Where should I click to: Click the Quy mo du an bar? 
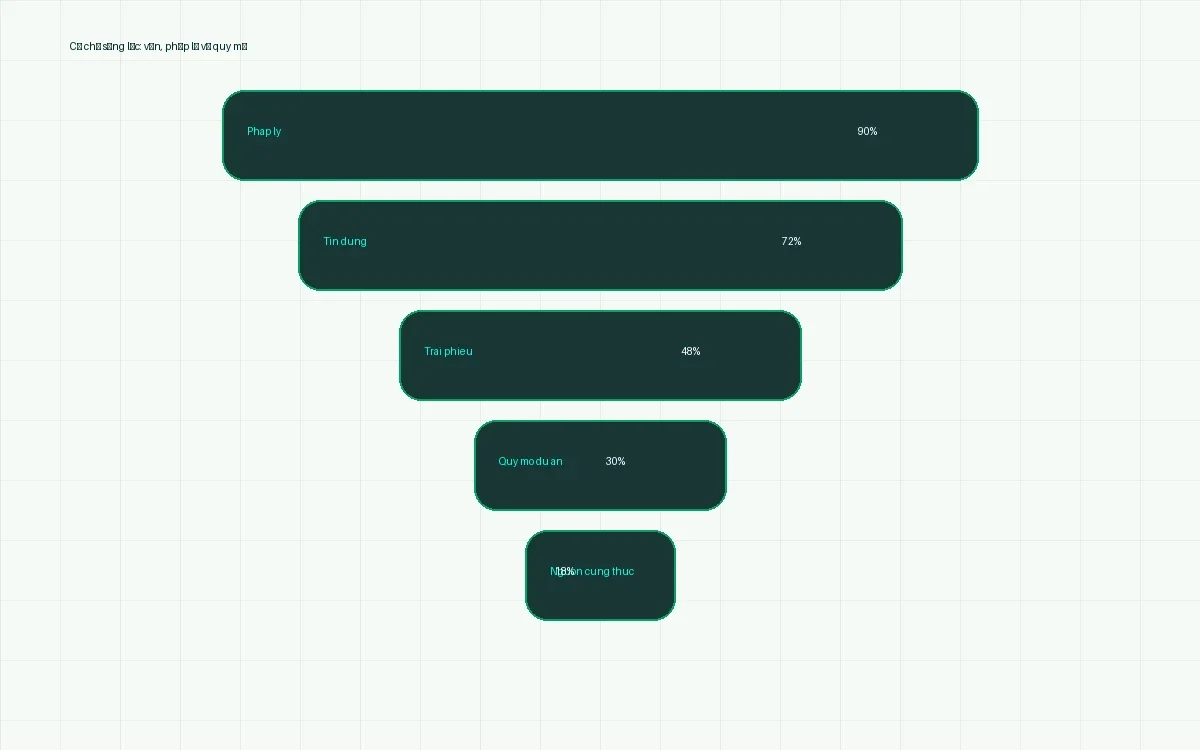(x=600, y=465)
